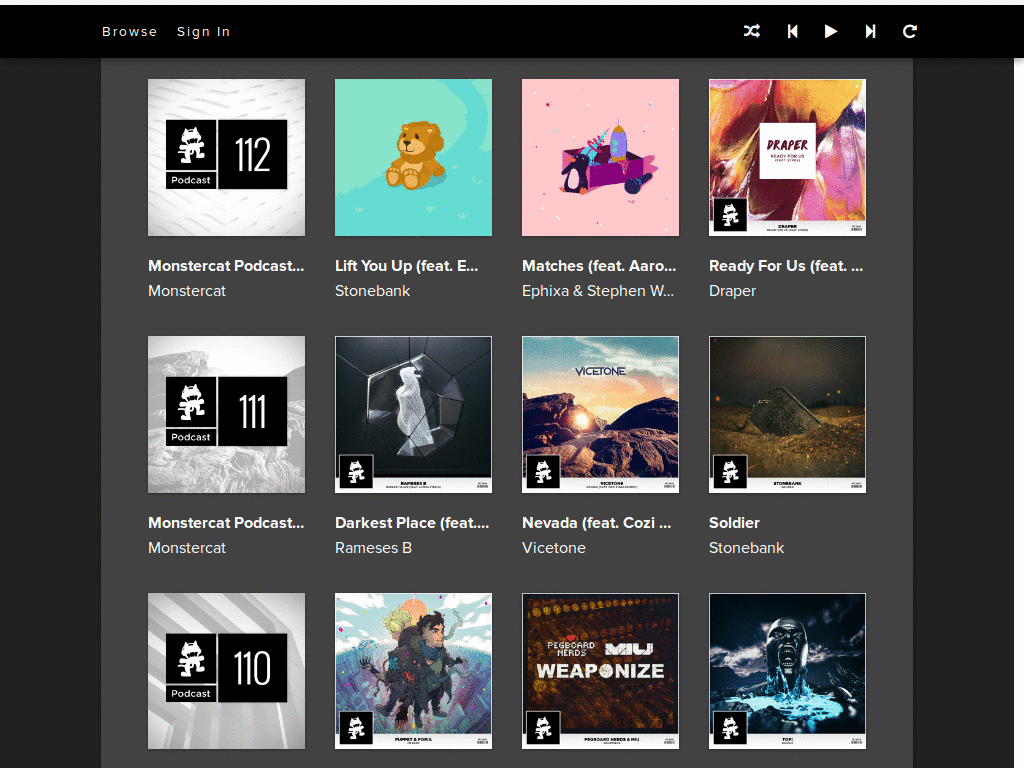Viewport: 1024px width, 768px height.
Task: Click title Ready For Us (feat. ...
Action: [786, 266]
